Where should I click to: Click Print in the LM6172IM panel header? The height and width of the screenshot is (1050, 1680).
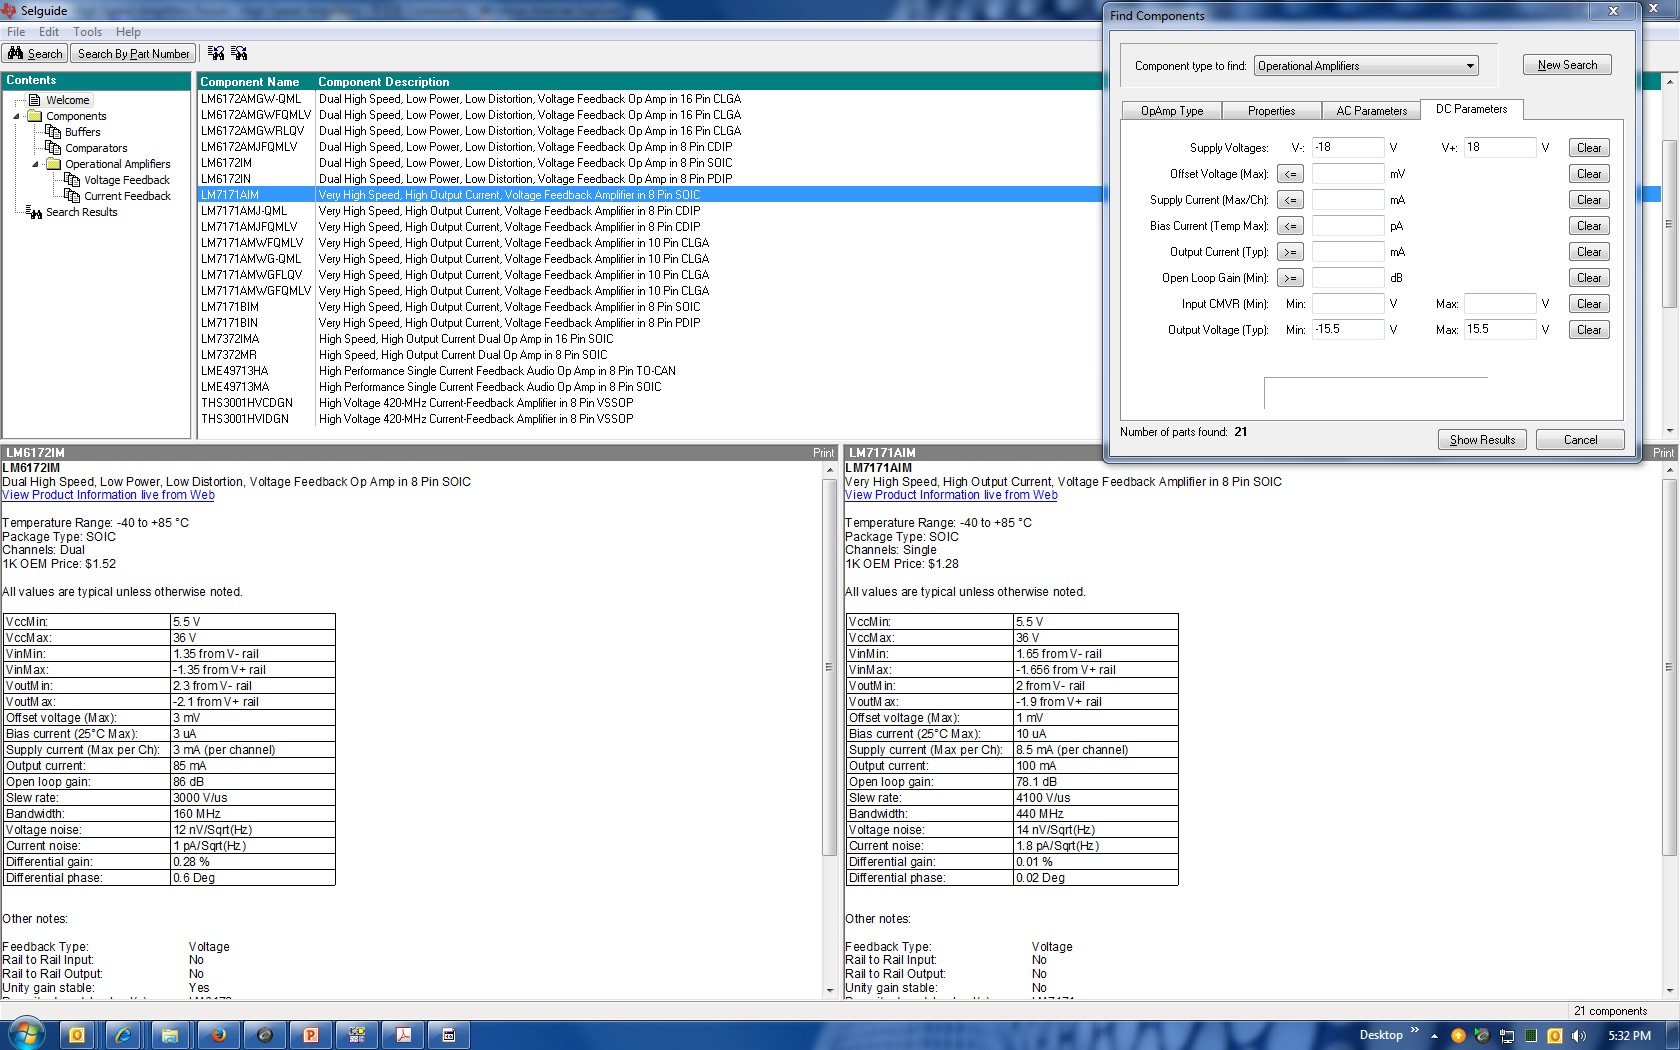pos(823,453)
